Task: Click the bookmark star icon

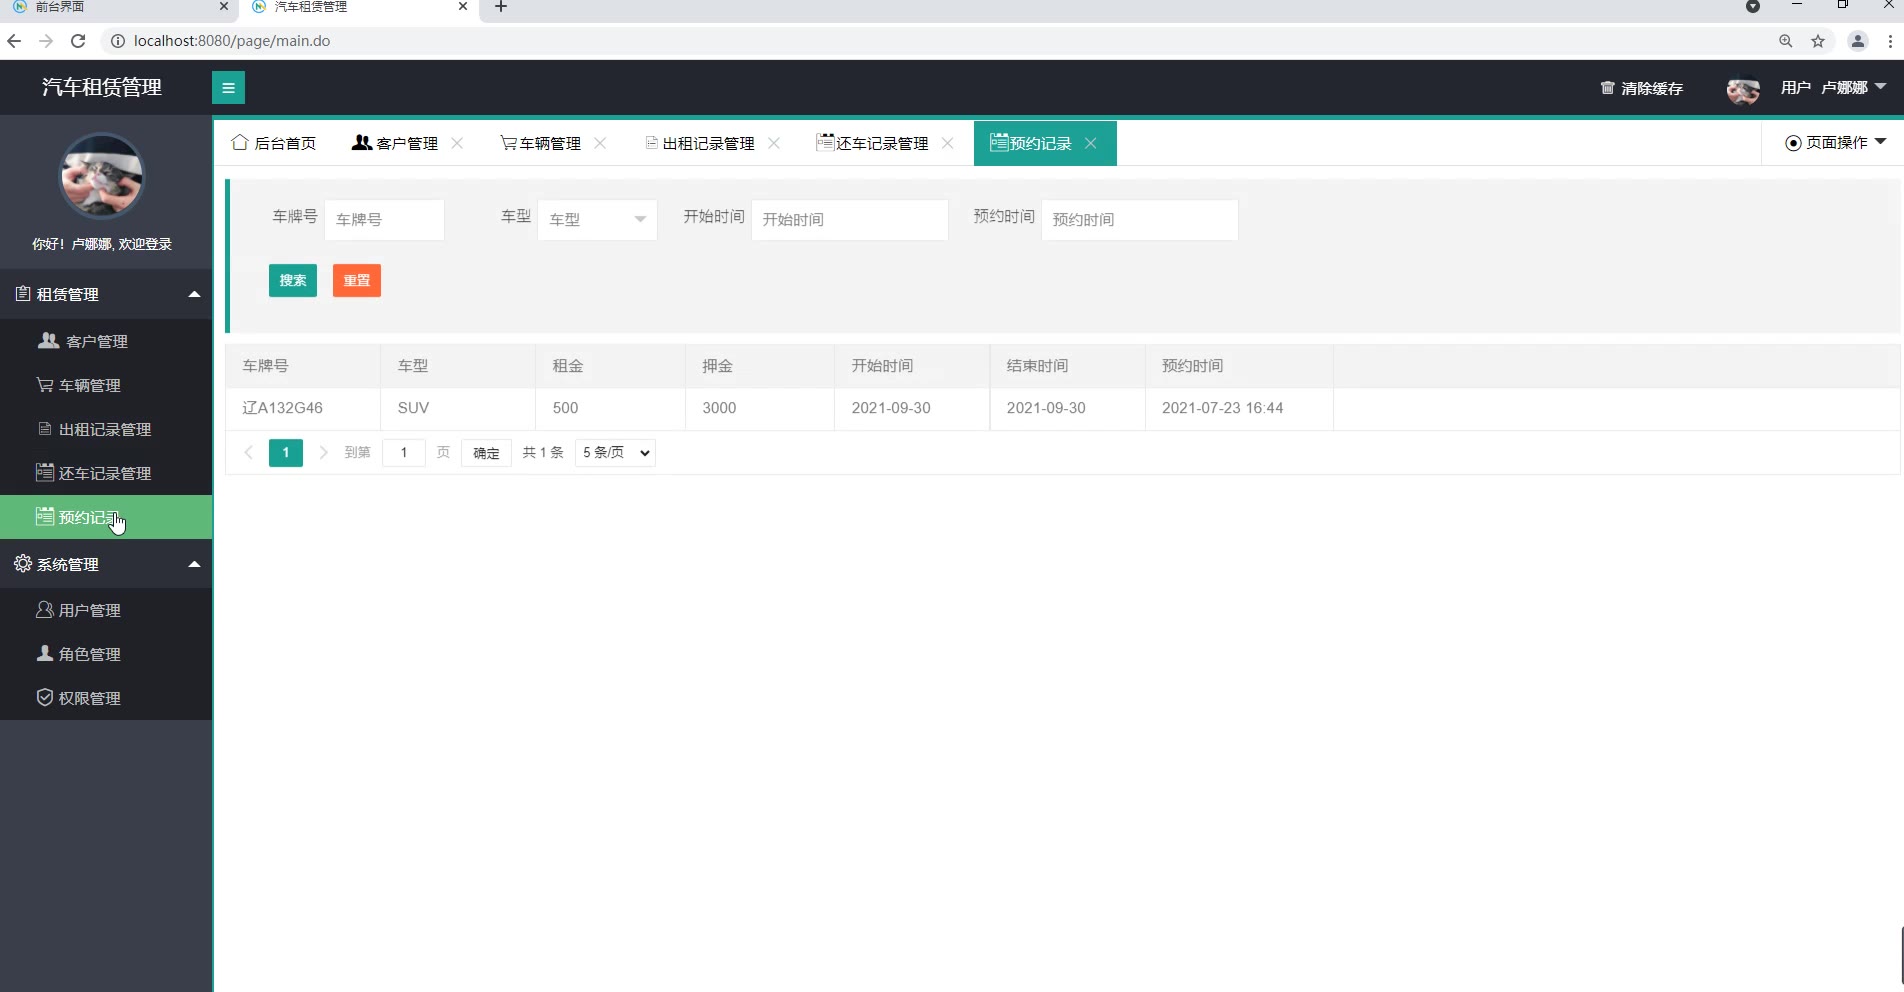Action: 1818,41
